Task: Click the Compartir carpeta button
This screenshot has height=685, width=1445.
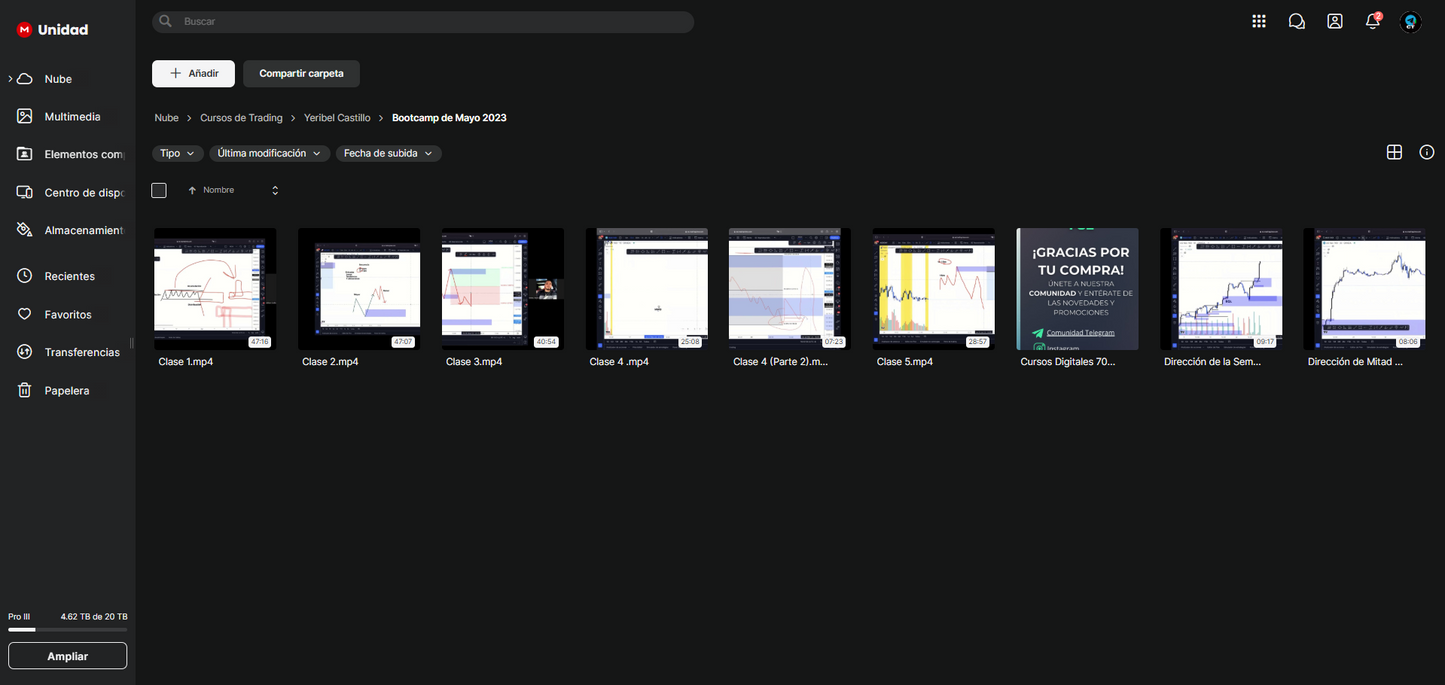Action: click(x=301, y=73)
